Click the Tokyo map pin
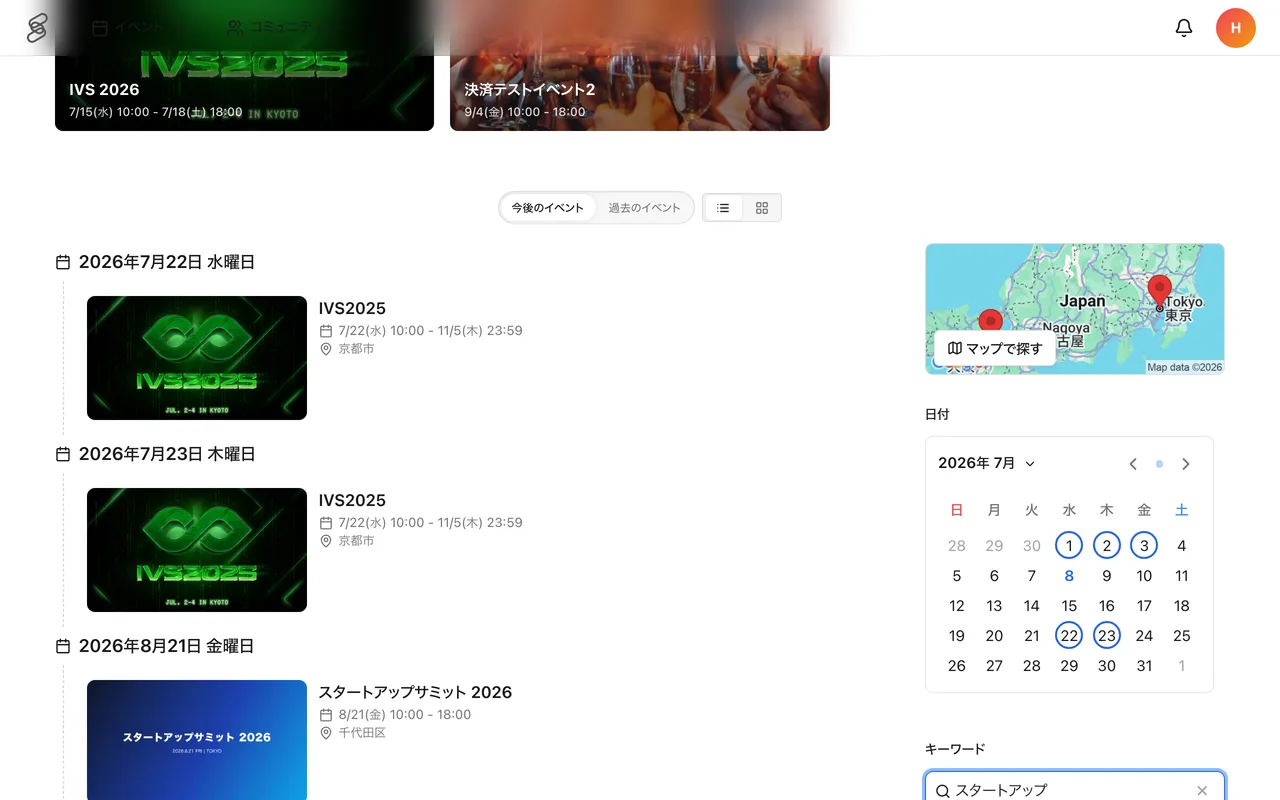Image resolution: width=1280 pixels, height=800 pixels. [x=1159, y=292]
